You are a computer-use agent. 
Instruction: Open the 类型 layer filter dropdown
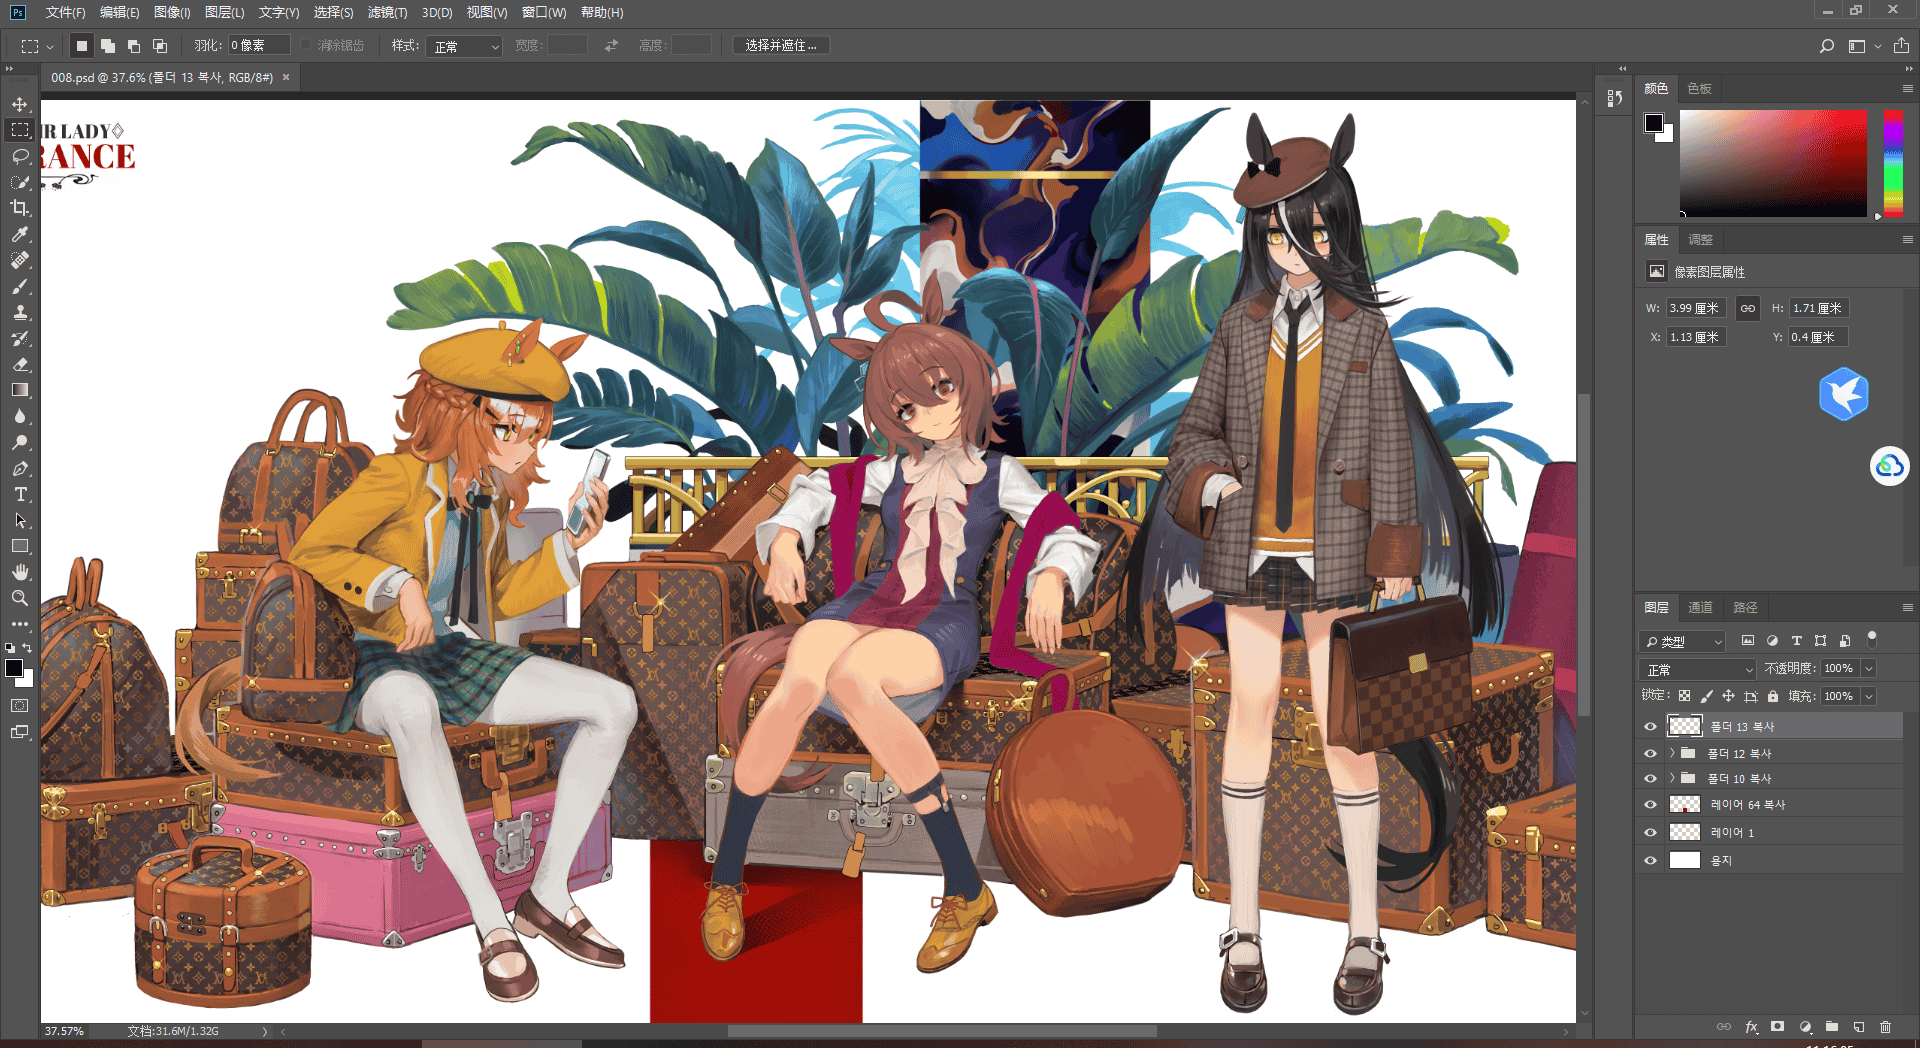tap(1683, 641)
